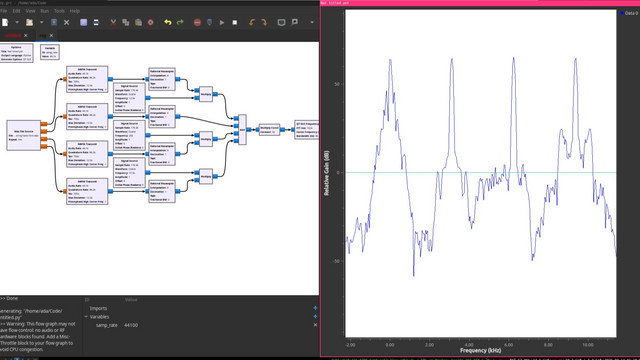Open the toolbar overflow dropdown arrow
The width and height of the screenshot is (640, 360).
(x=312, y=22)
